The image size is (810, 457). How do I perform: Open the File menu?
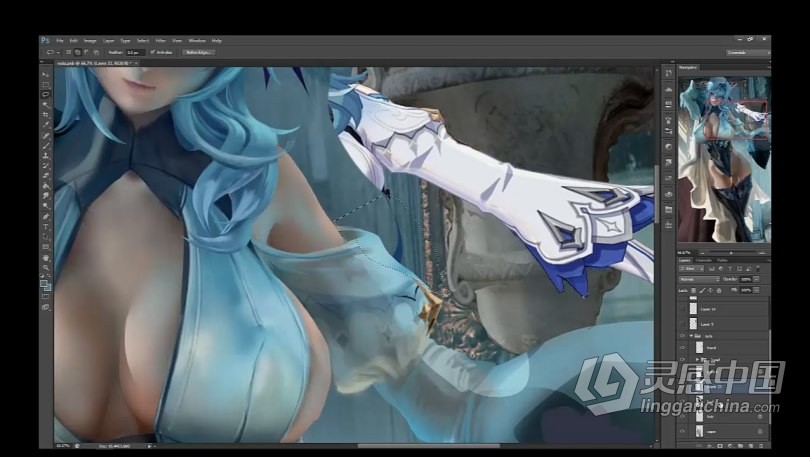pos(60,40)
